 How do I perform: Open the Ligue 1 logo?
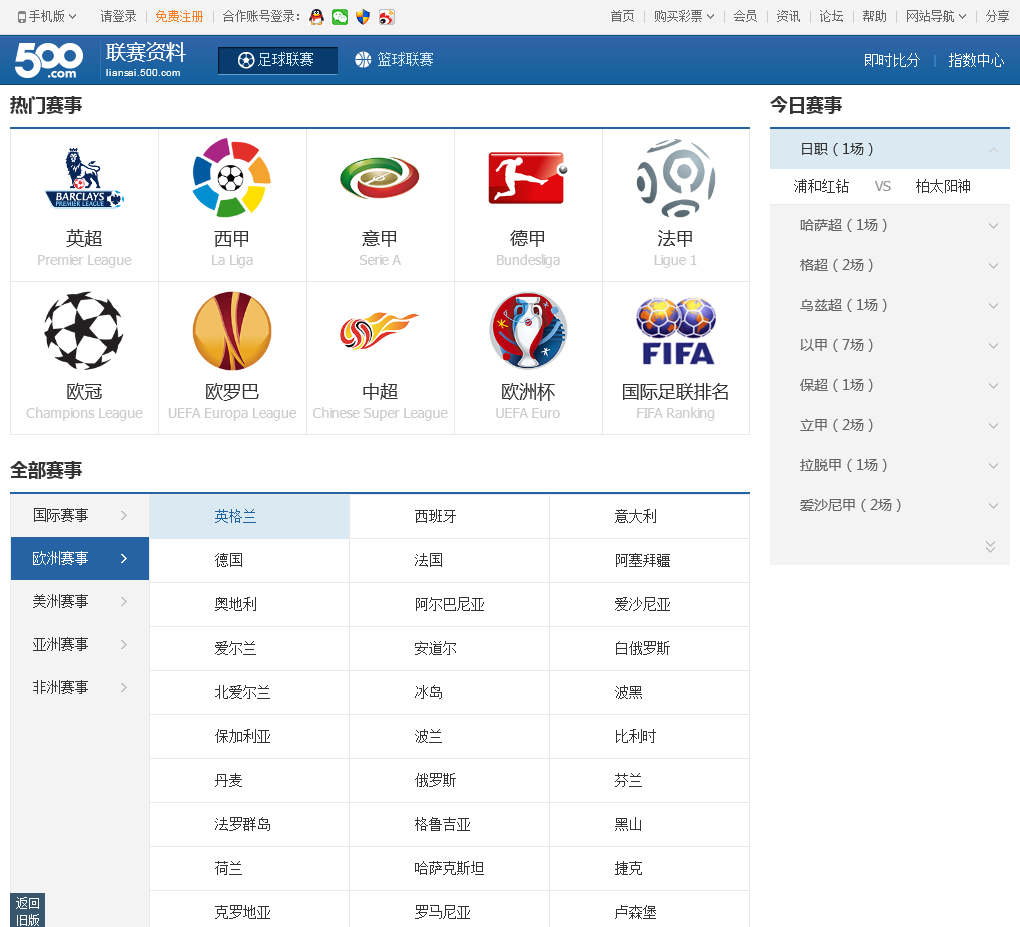point(675,178)
